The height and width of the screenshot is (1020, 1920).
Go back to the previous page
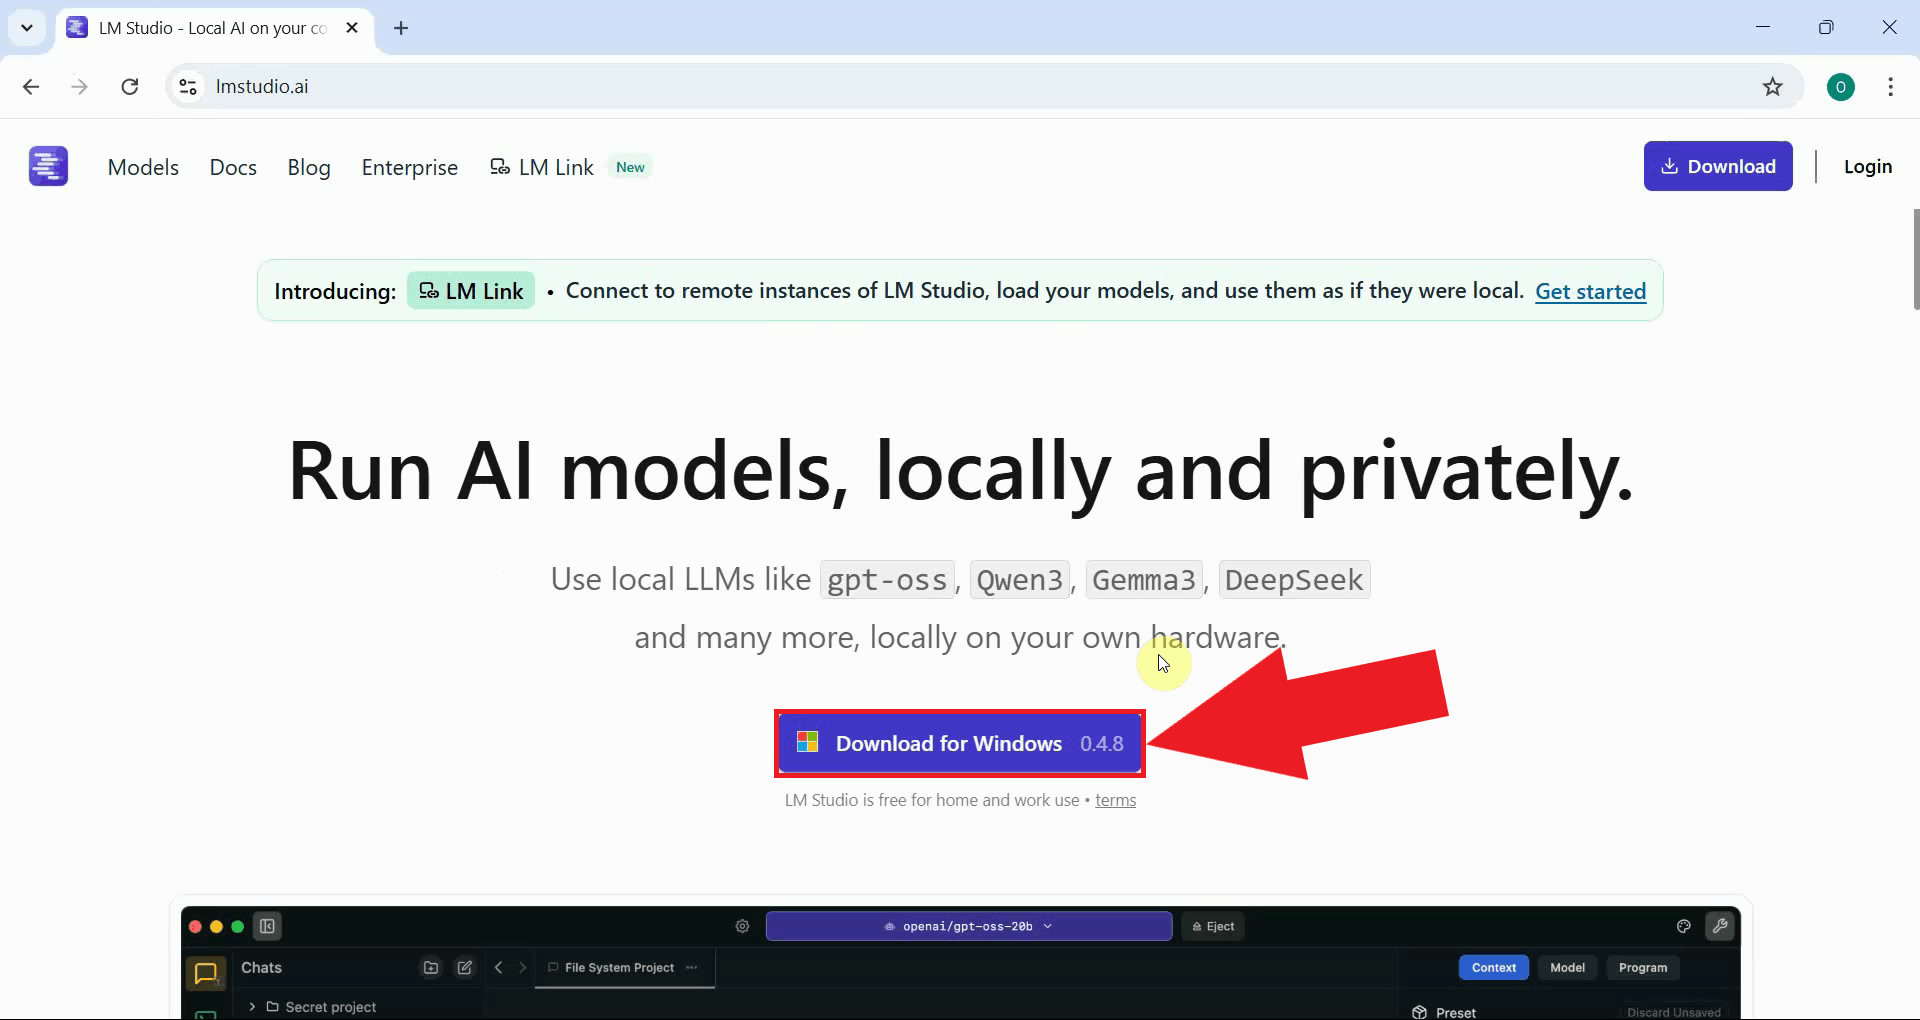click(x=31, y=87)
